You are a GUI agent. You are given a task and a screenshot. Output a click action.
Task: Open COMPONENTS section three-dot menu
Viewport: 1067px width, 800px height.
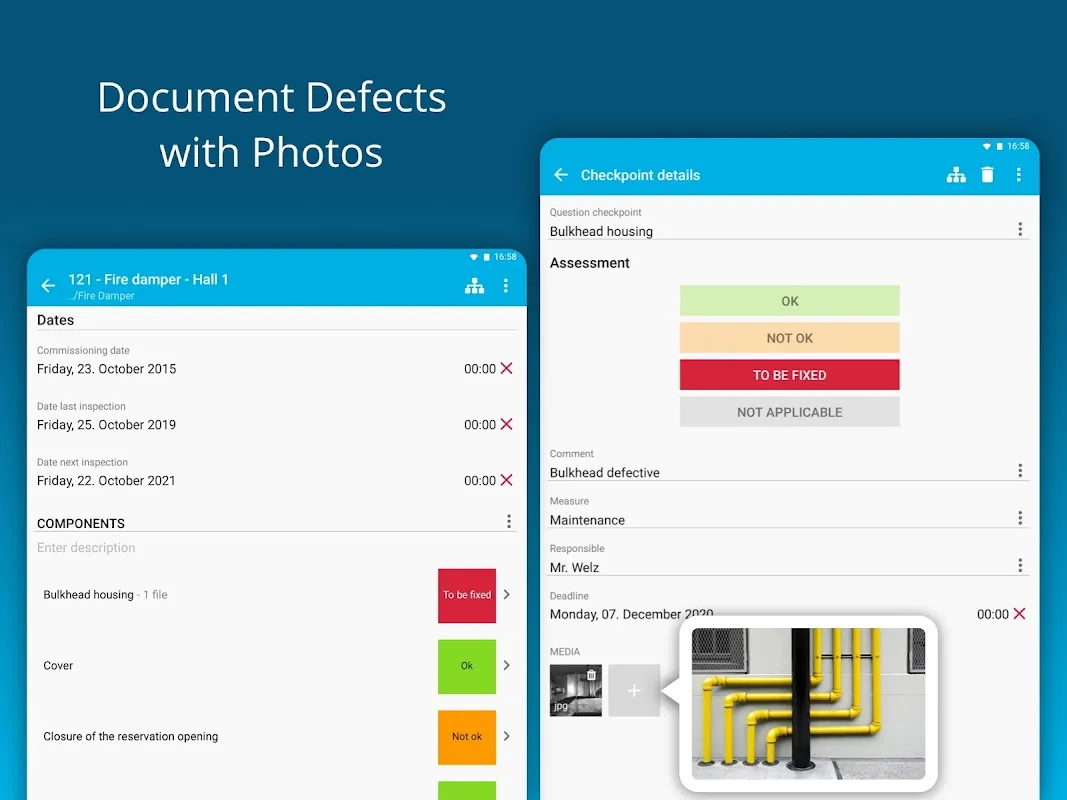coord(508,522)
